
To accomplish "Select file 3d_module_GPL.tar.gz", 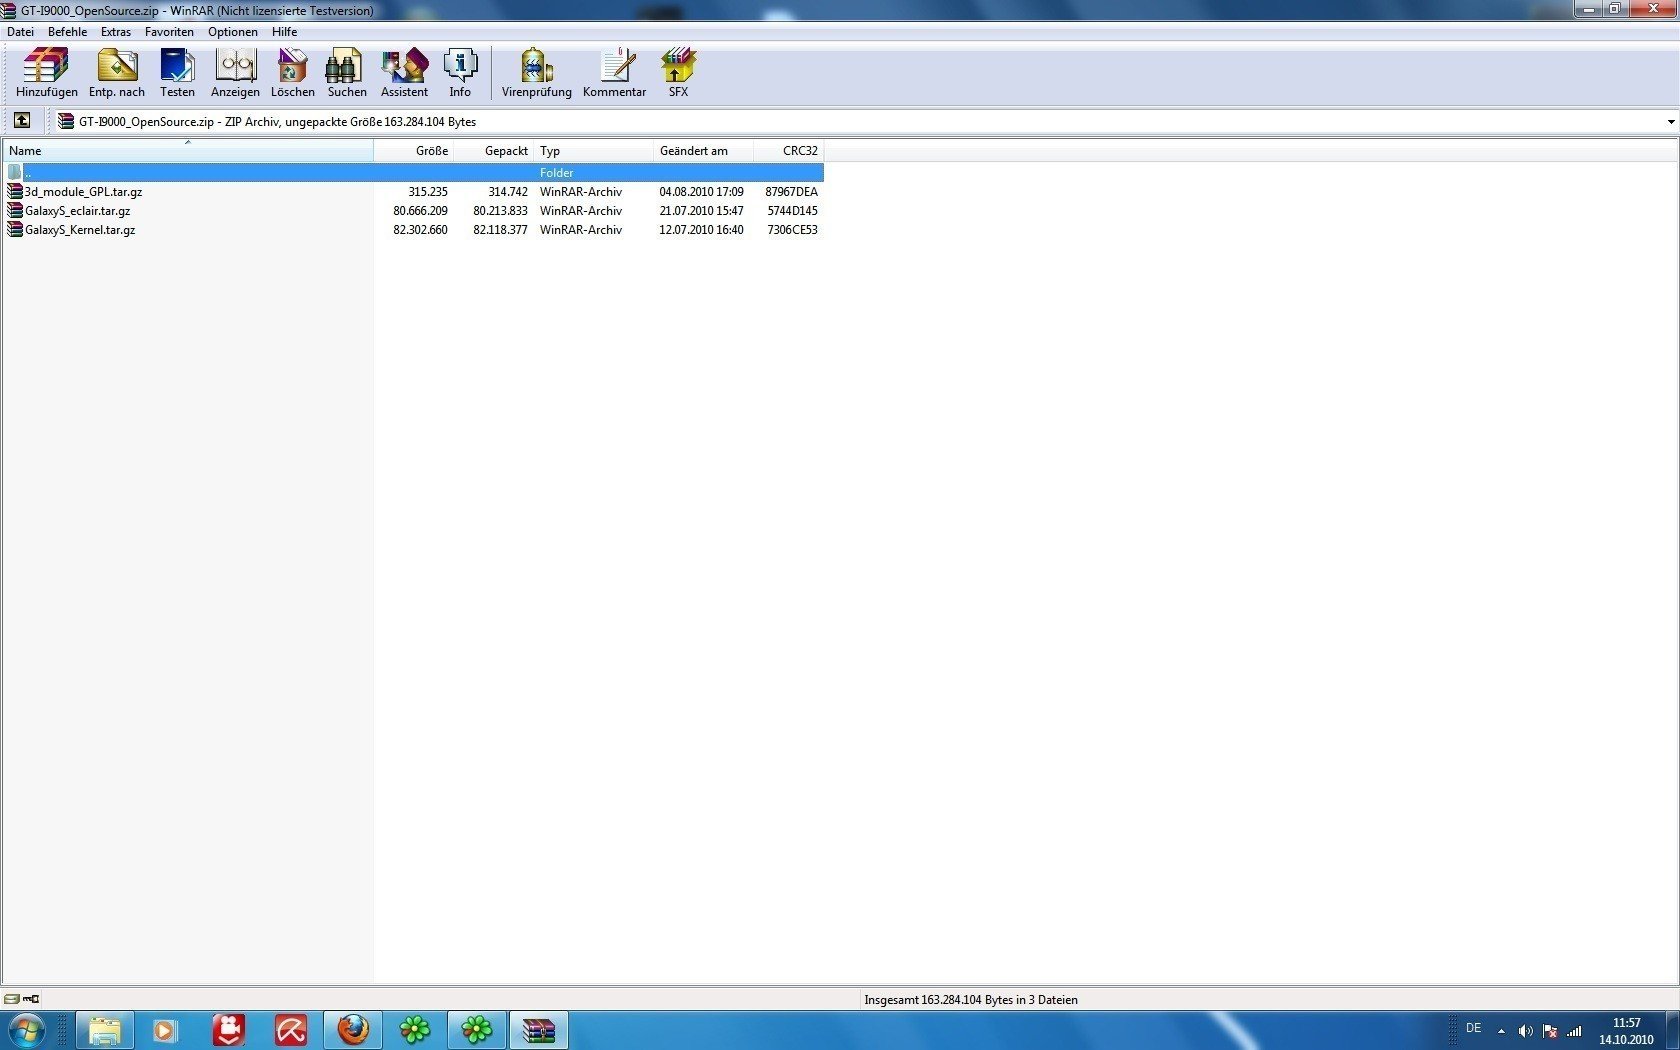I will pyautogui.click(x=84, y=192).
